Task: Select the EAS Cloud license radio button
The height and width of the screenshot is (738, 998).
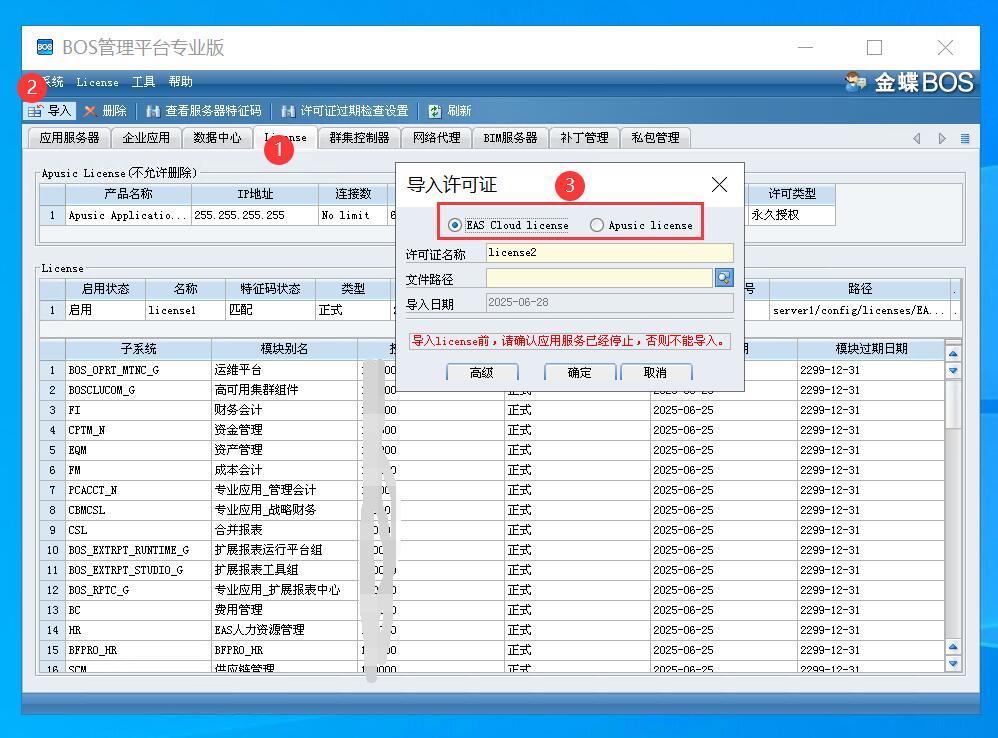Action: pos(454,225)
